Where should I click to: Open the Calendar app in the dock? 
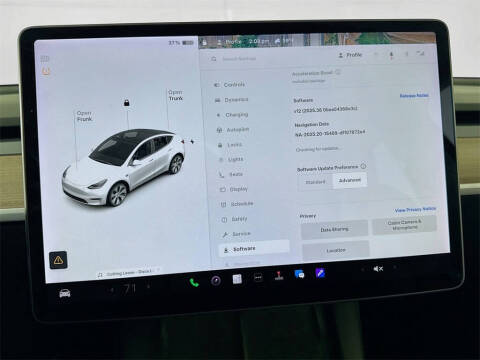click(237, 279)
